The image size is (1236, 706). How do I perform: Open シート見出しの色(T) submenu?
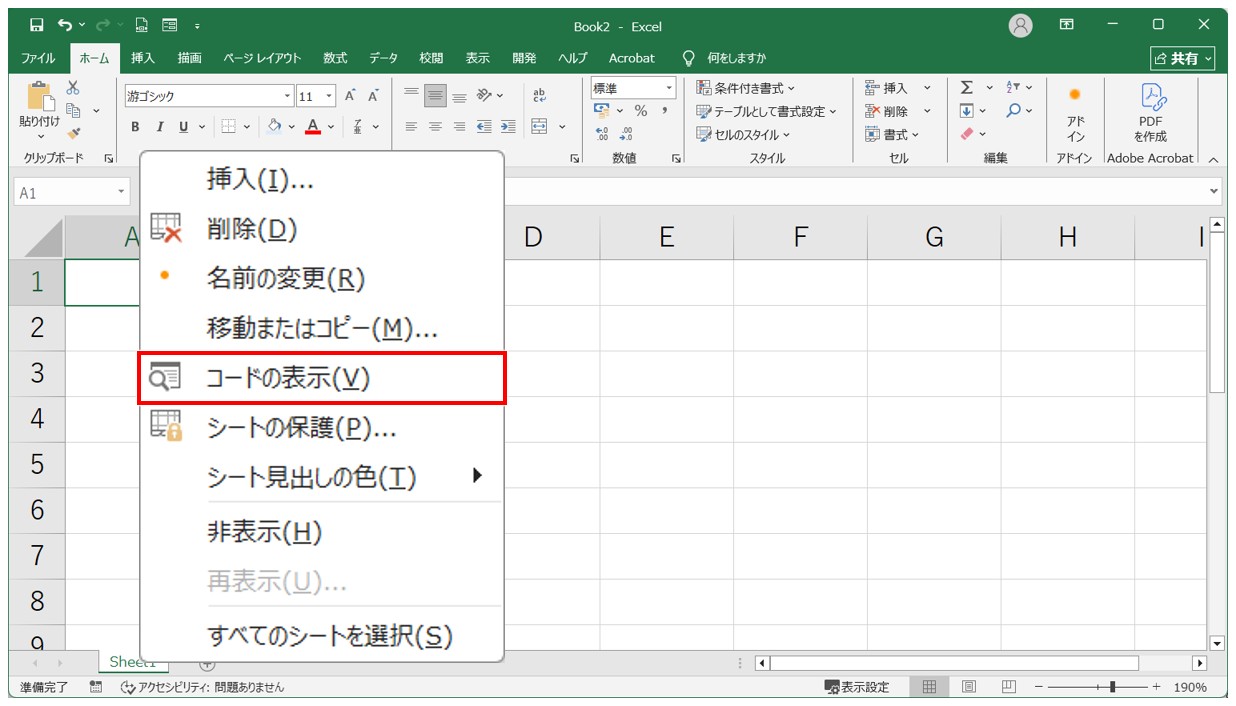pos(321,477)
